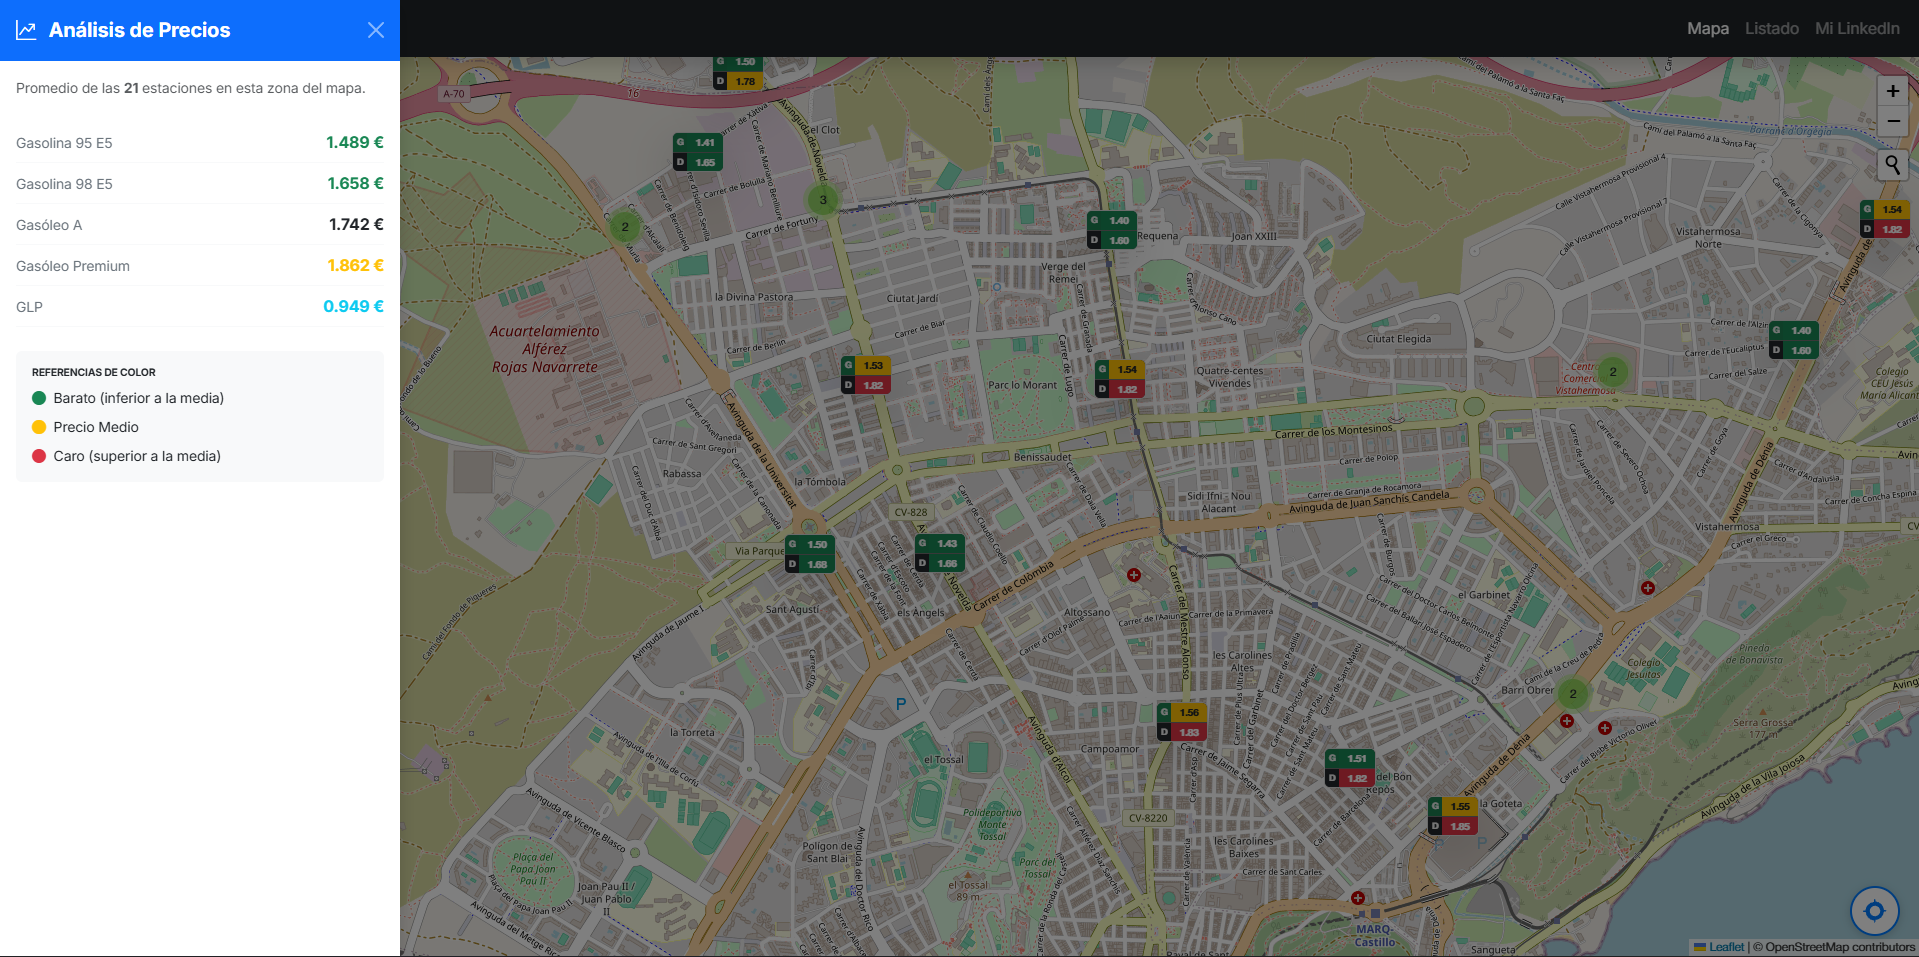
Task: Open OpenStreetMap contributors link
Action: click(x=1839, y=947)
